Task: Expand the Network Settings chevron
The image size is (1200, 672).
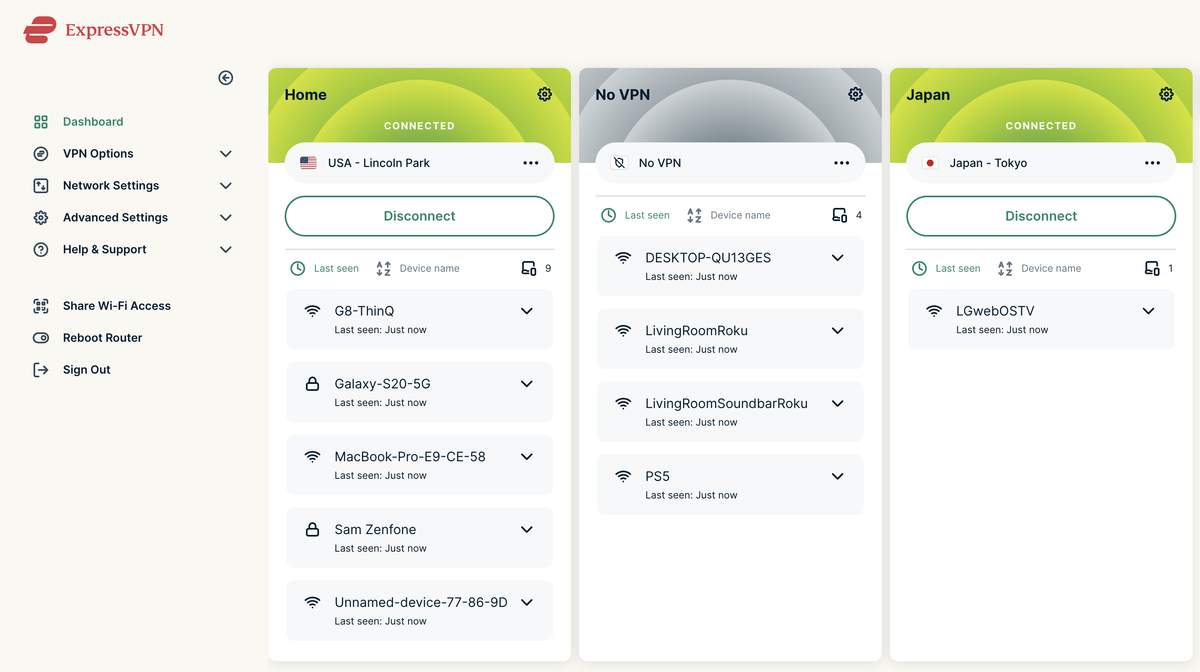Action: (226, 186)
